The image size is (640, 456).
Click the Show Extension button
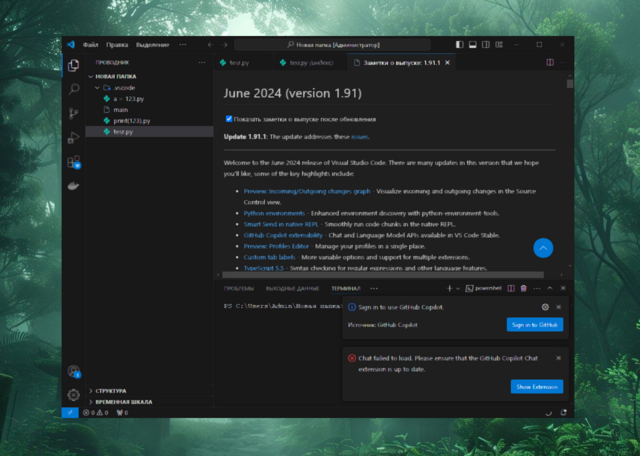tap(537, 387)
